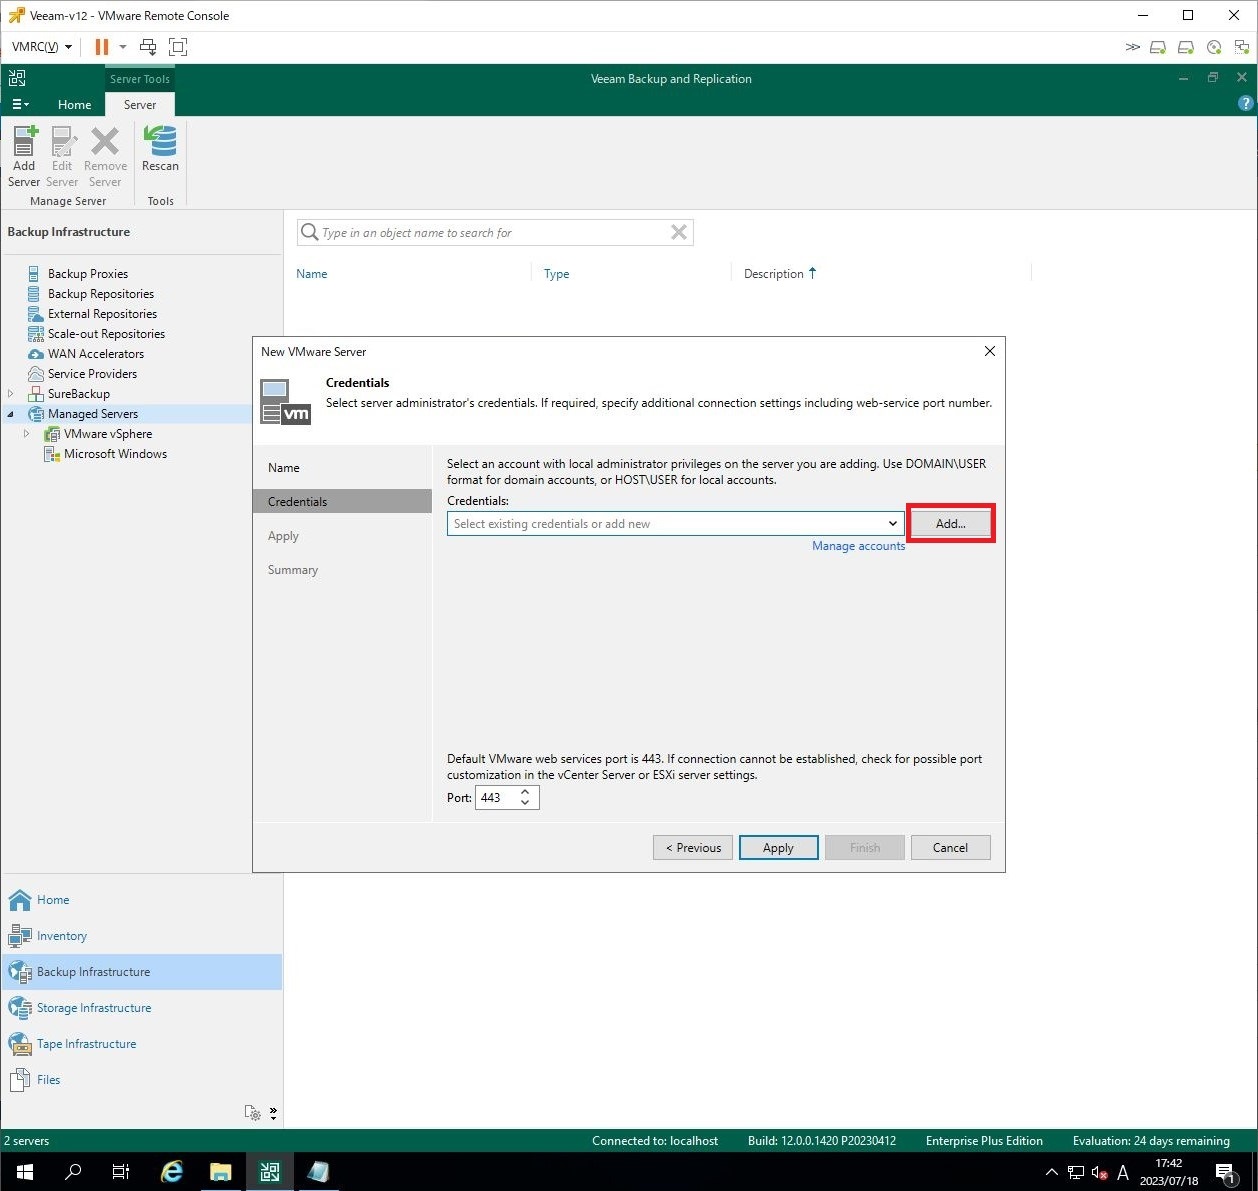Image resolution: width=1258 pixels, height=1191 pixels.
Task: Click the < Previous wizard button
Action: (x=693, y=848)
